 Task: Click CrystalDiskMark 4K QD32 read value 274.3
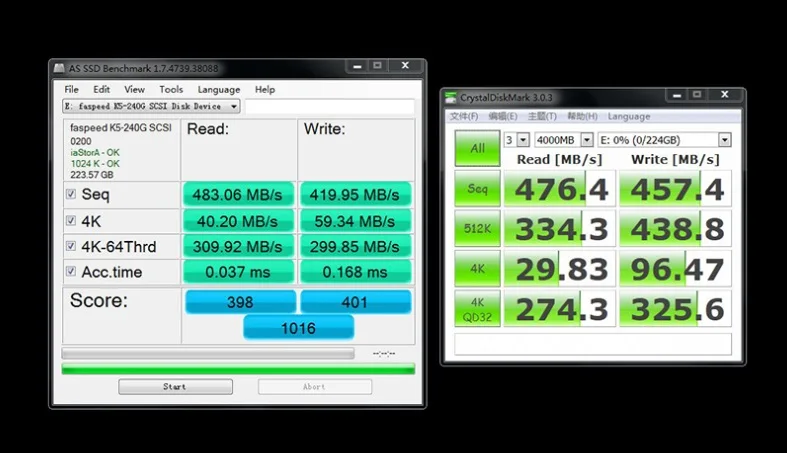[x=560, y=309]
